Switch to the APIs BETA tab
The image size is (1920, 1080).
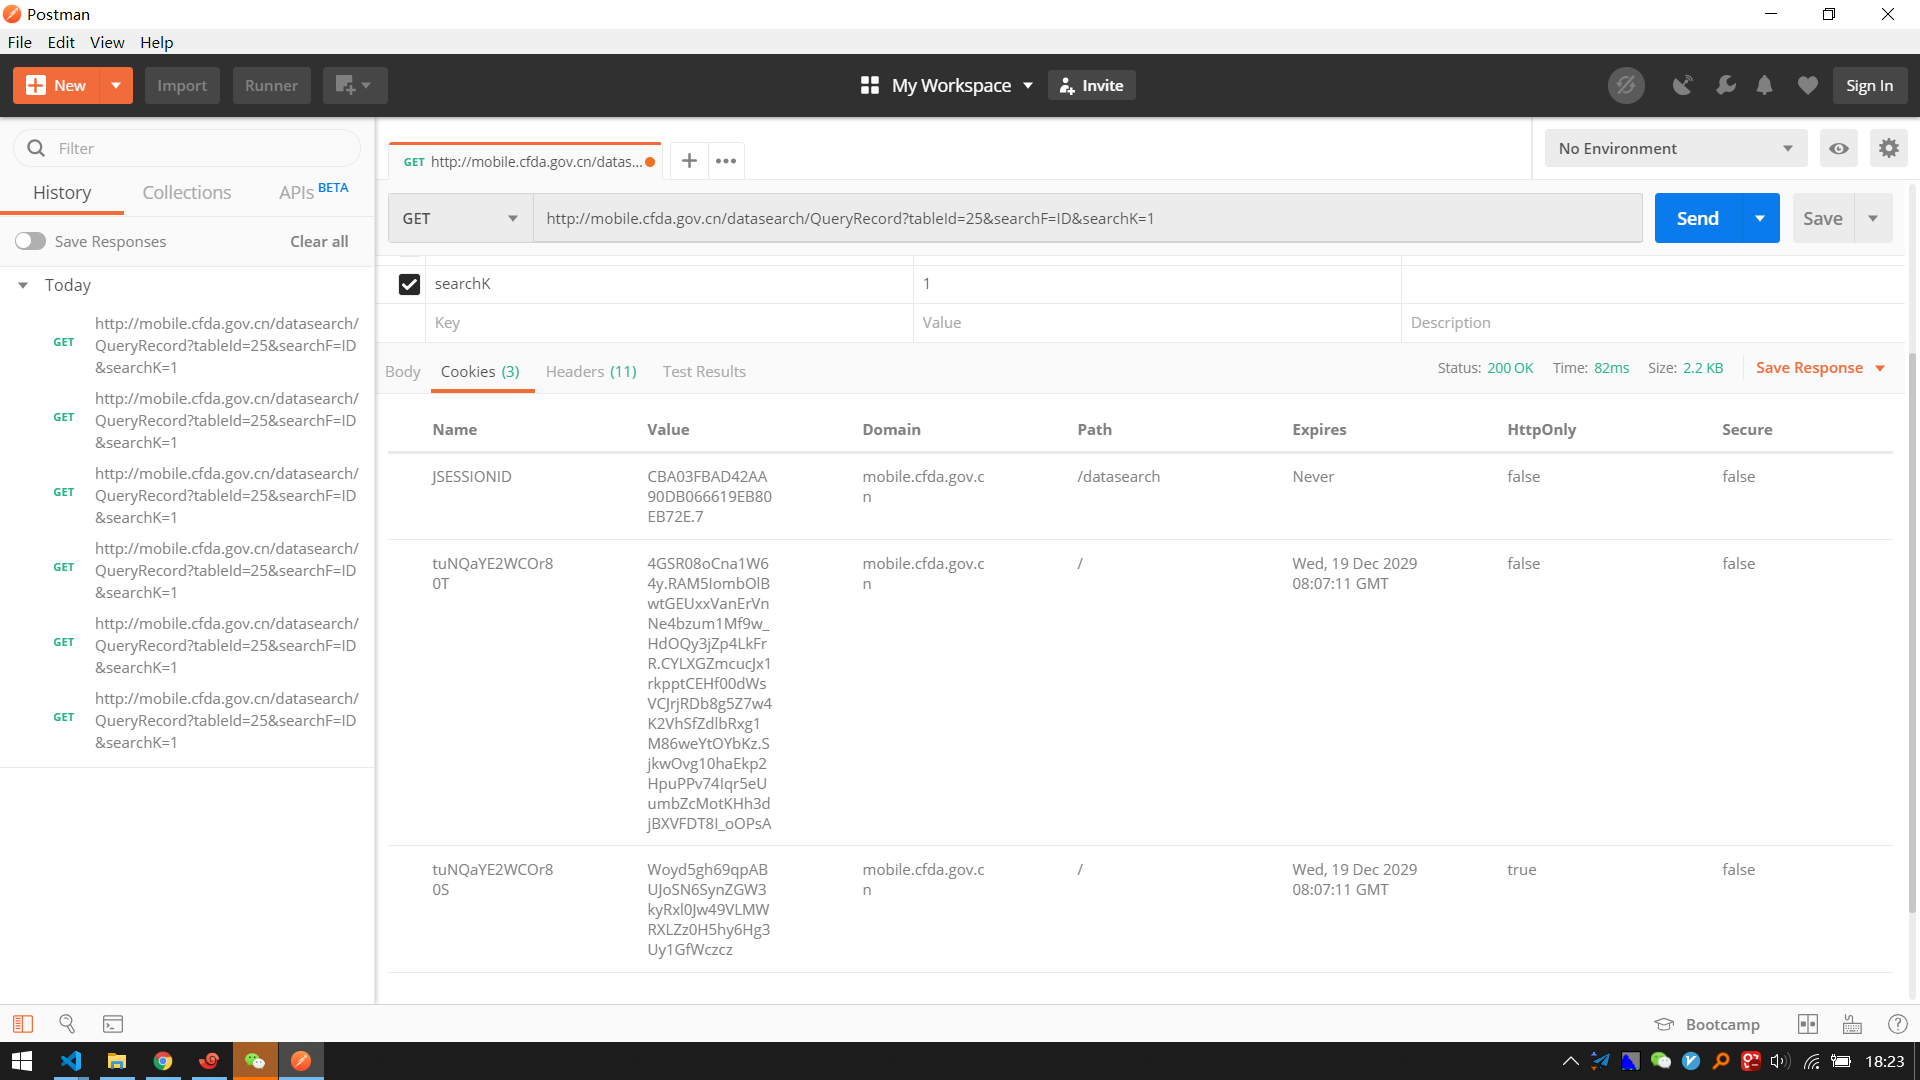[313, 192]
